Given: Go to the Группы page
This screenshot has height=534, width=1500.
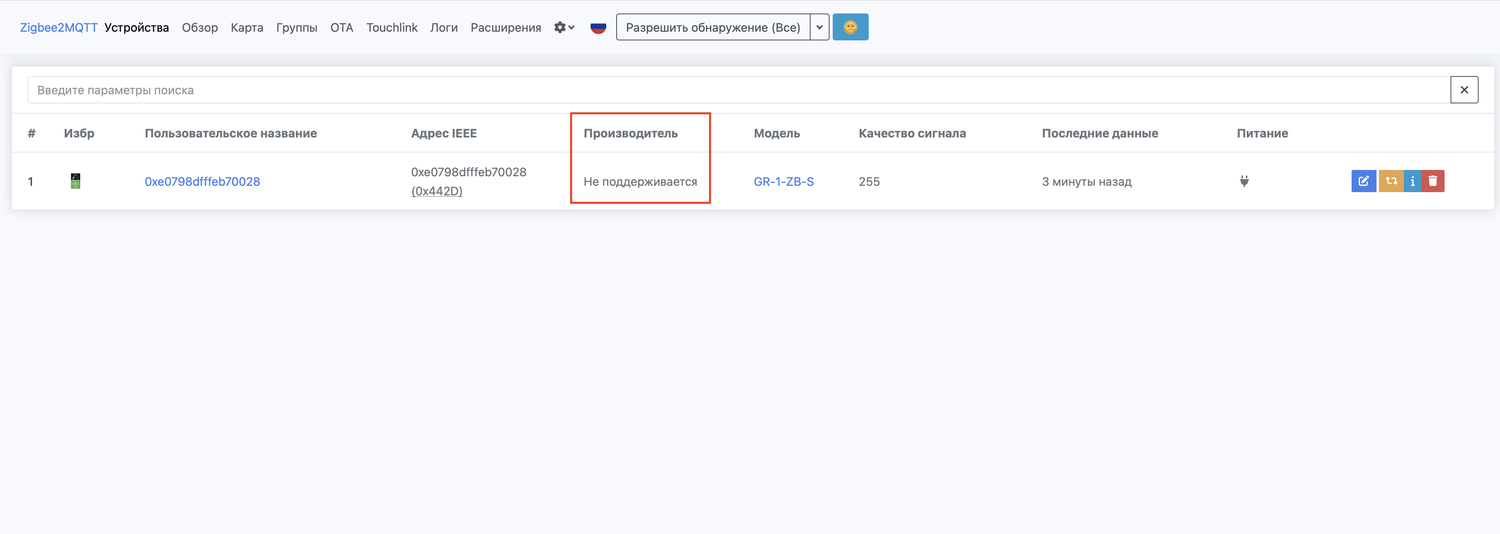Looking at the screenshot, I should pyautogui.click(x=297, y=28).
